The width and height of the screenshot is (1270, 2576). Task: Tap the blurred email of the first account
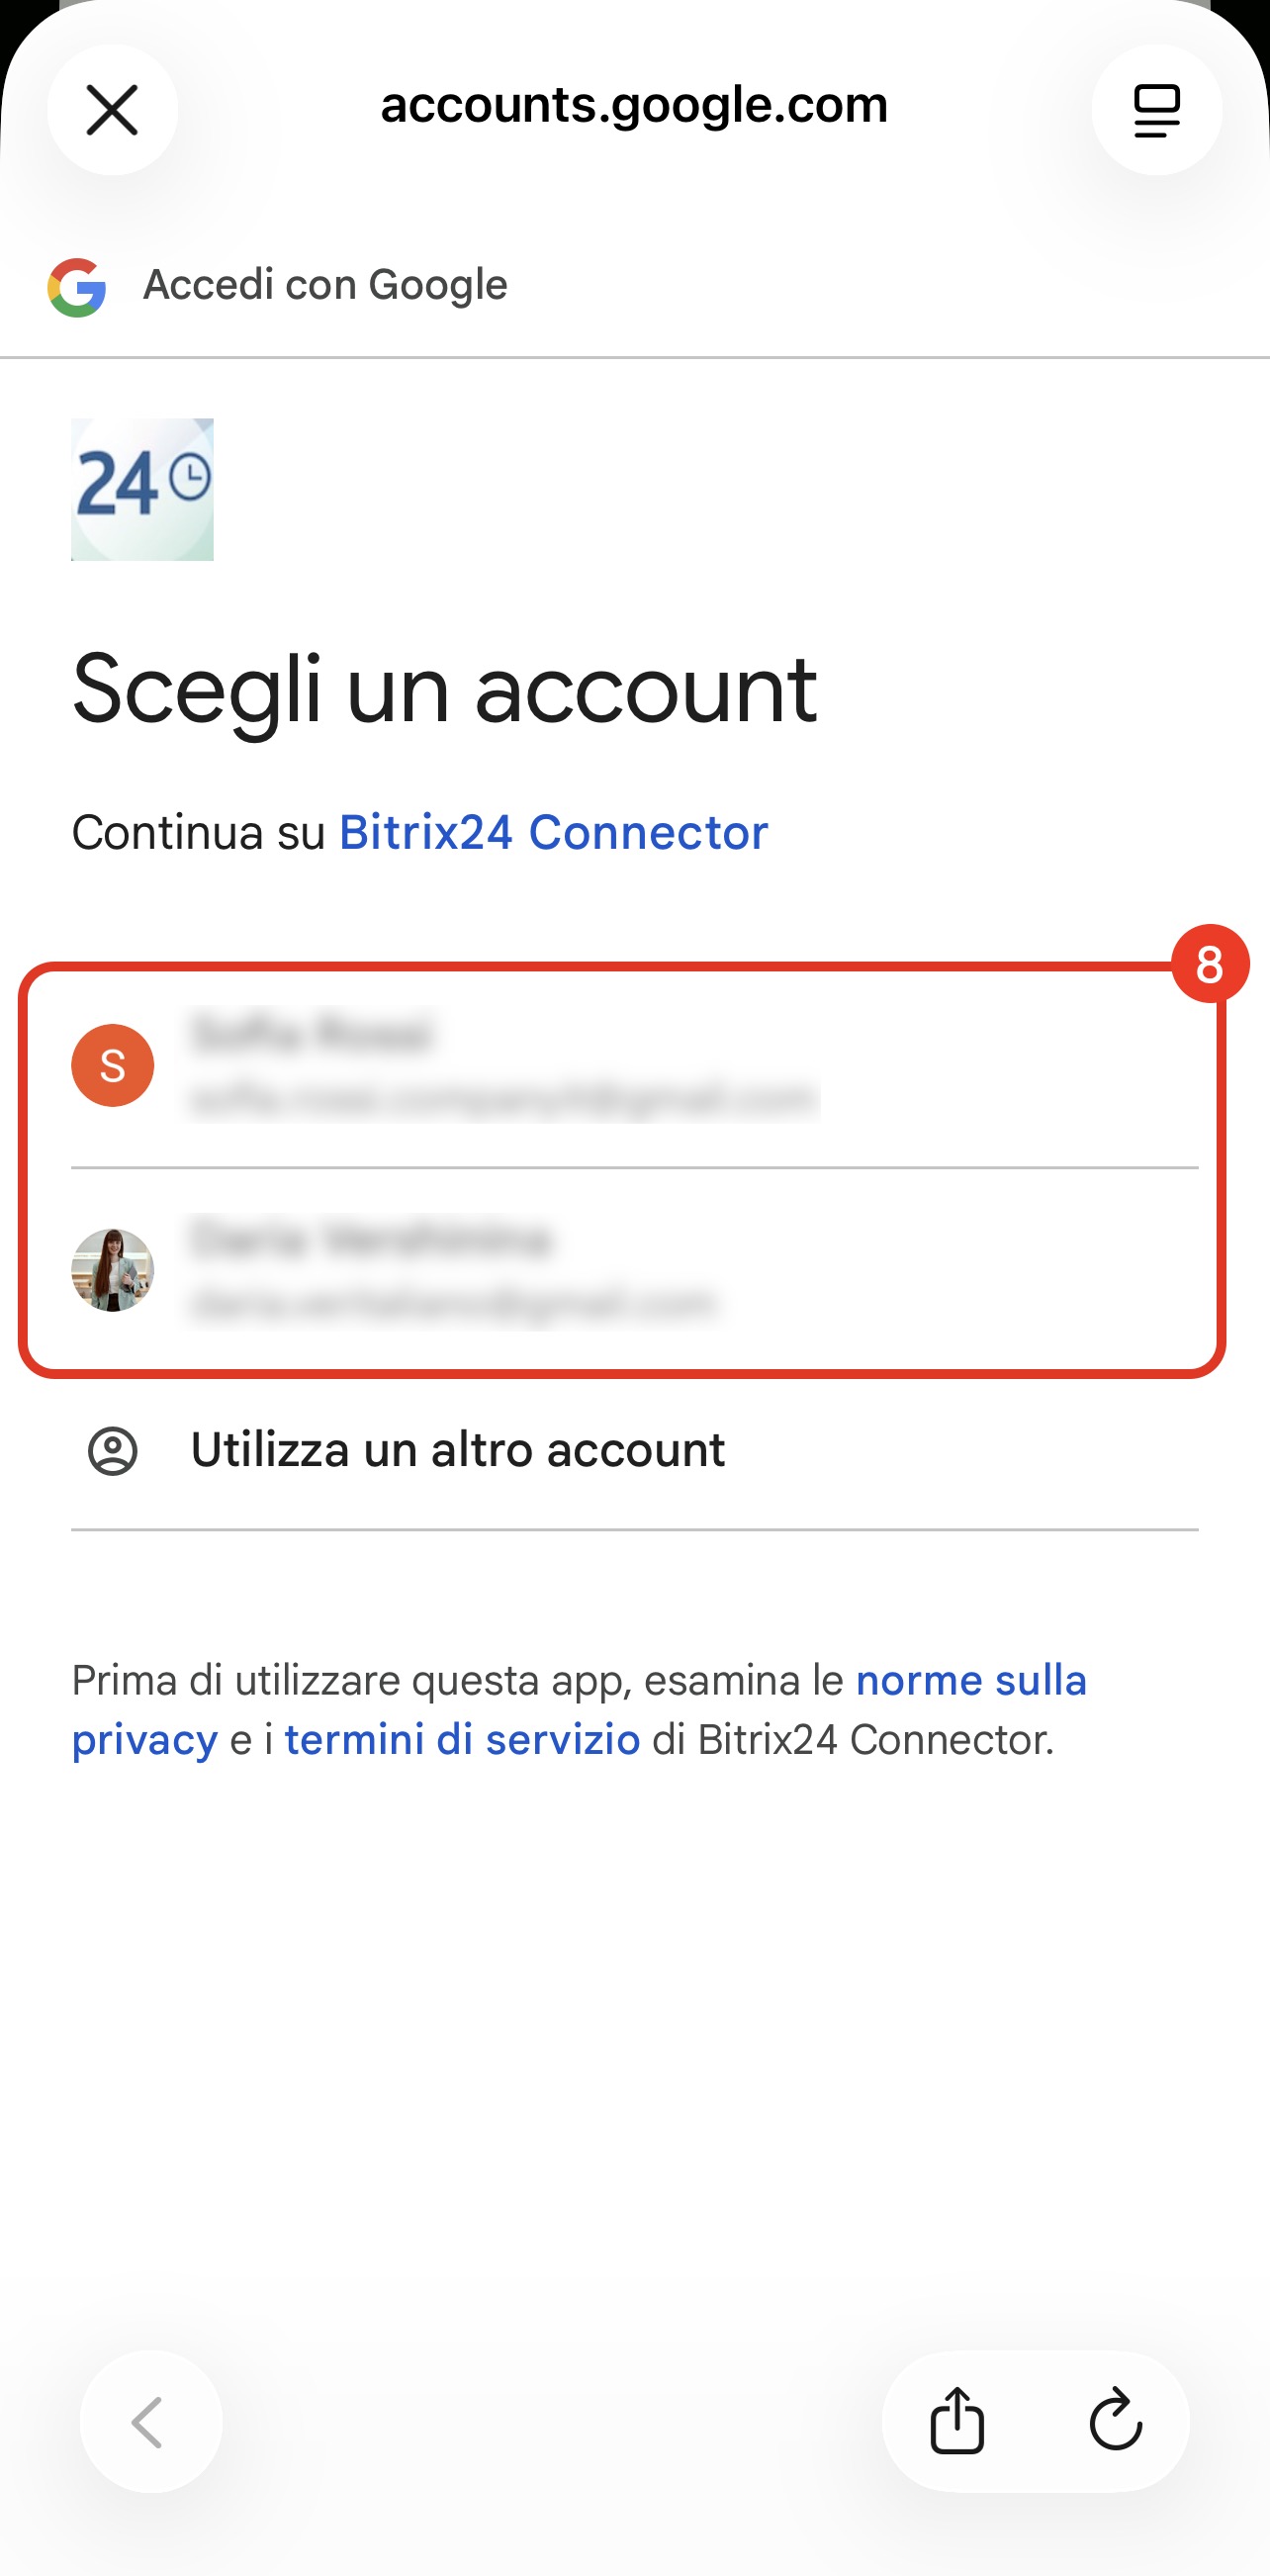tap(503, 1099)
